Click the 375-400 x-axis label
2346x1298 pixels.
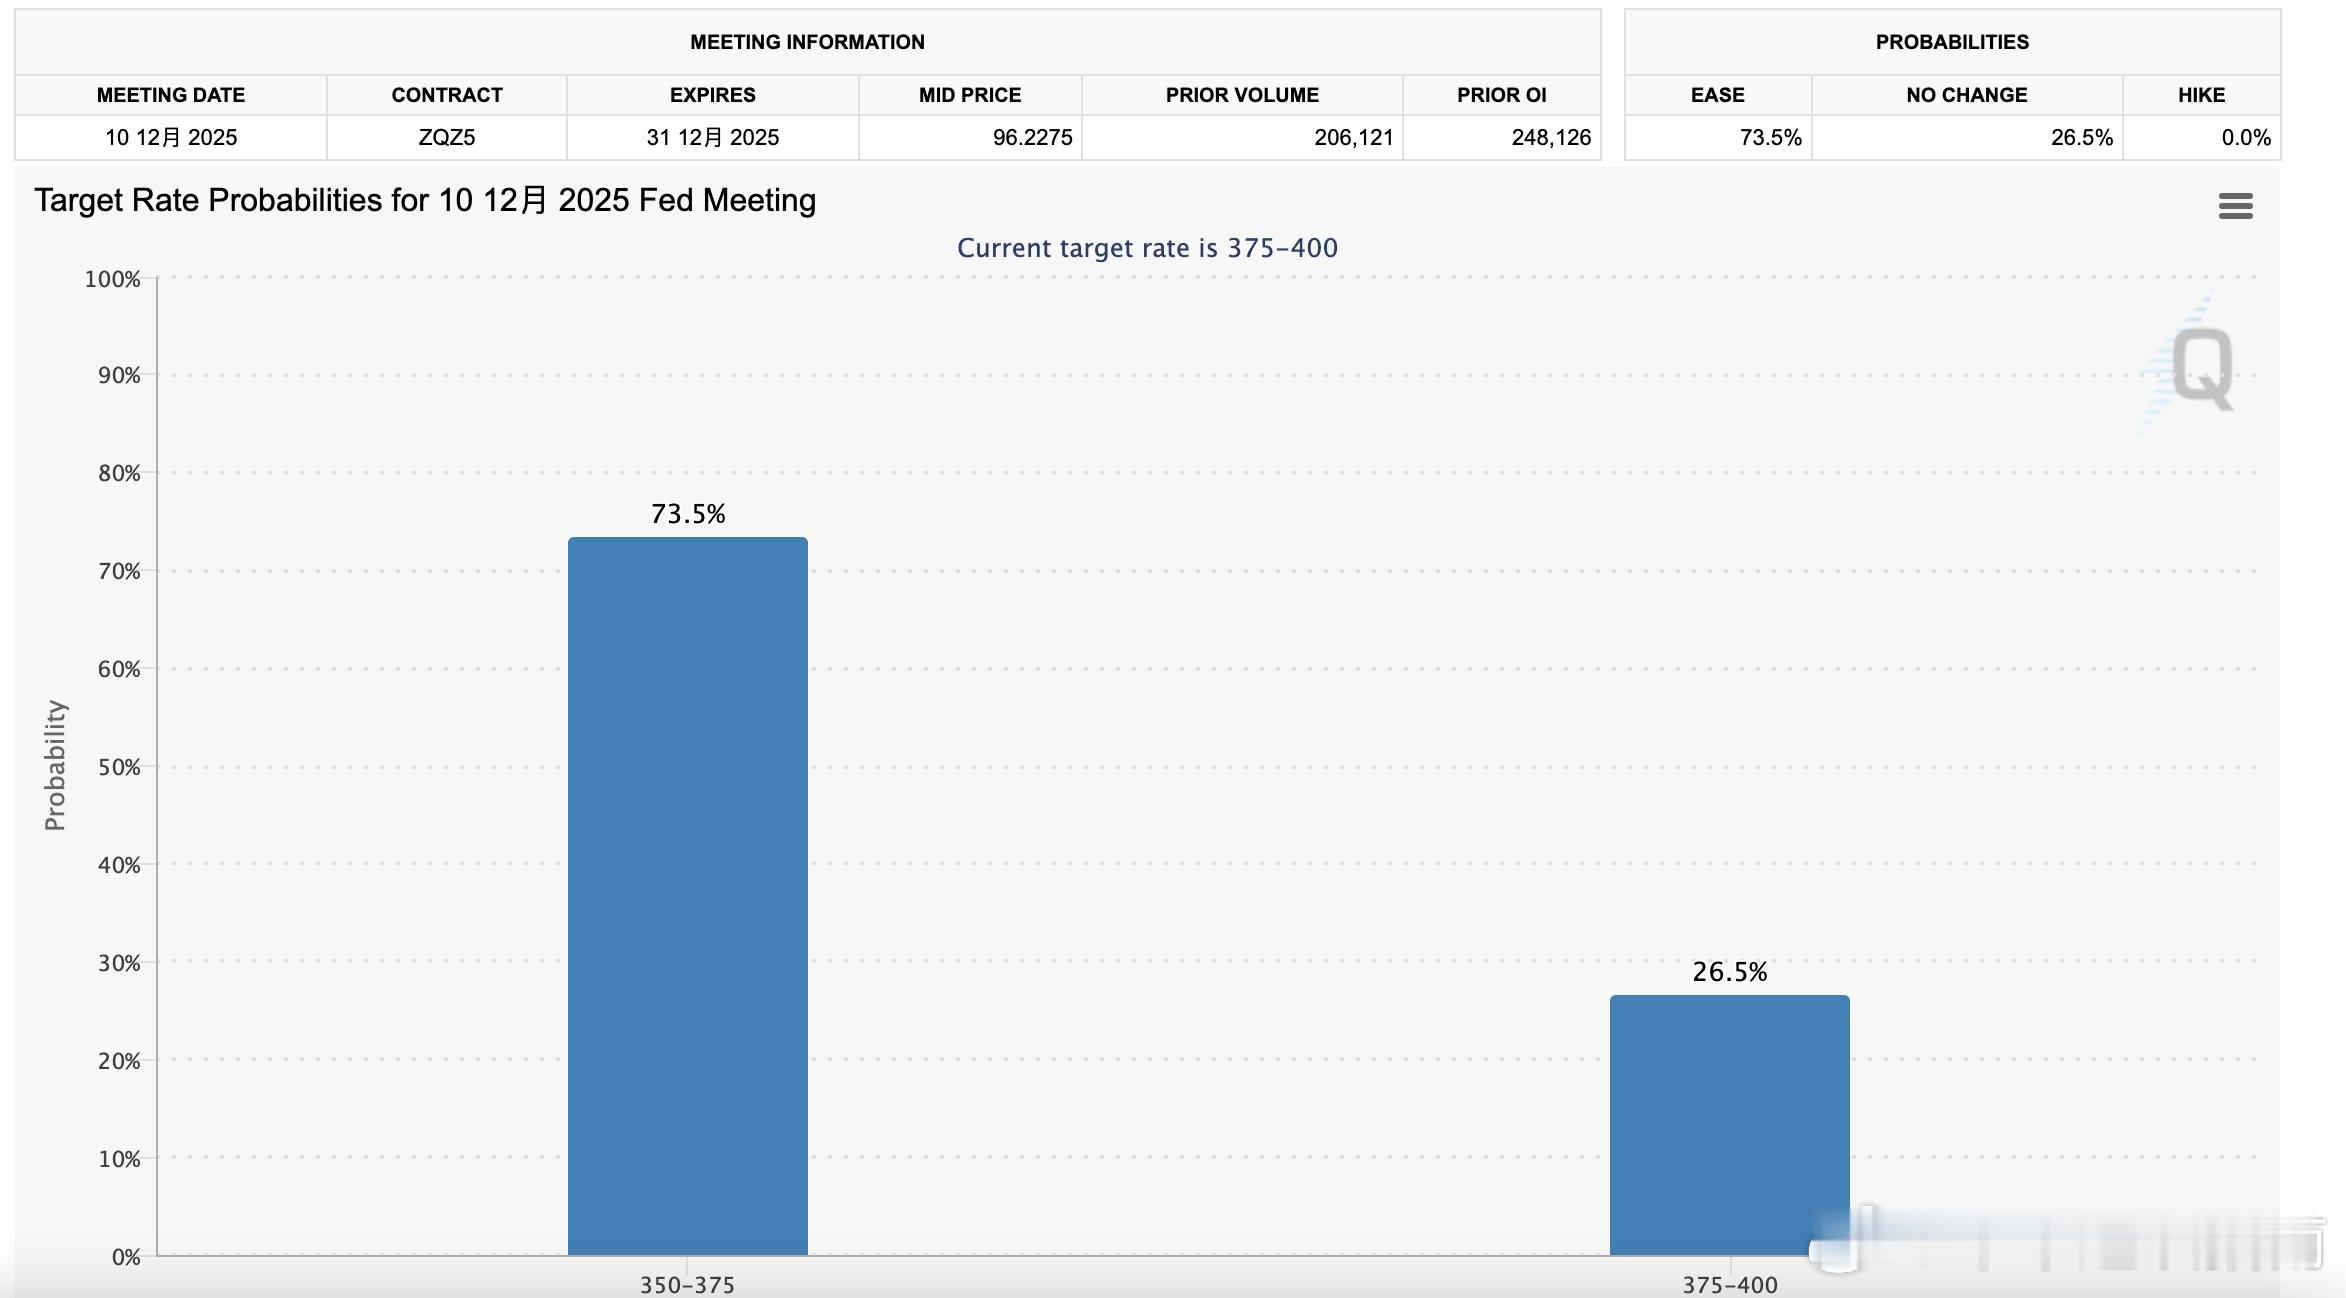[x=1729, y=1285]
